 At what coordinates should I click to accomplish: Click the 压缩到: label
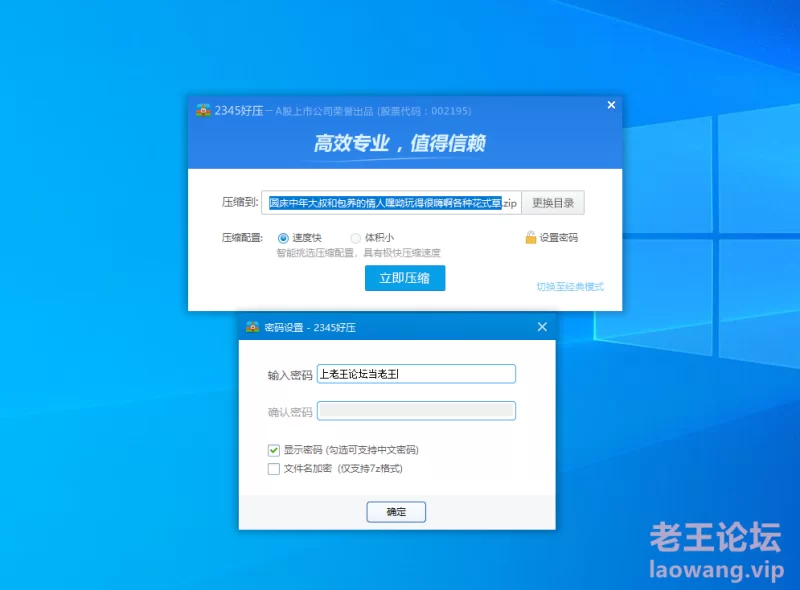point(240,202)
